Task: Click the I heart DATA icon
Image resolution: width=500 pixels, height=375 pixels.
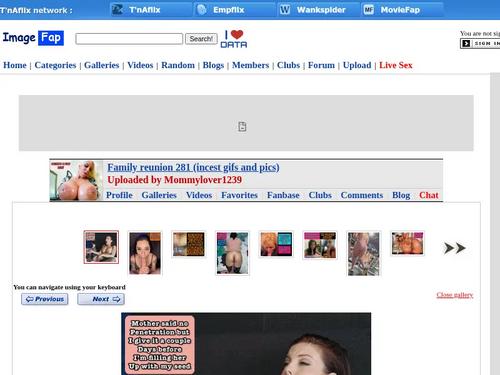Action: coord(234,39)
